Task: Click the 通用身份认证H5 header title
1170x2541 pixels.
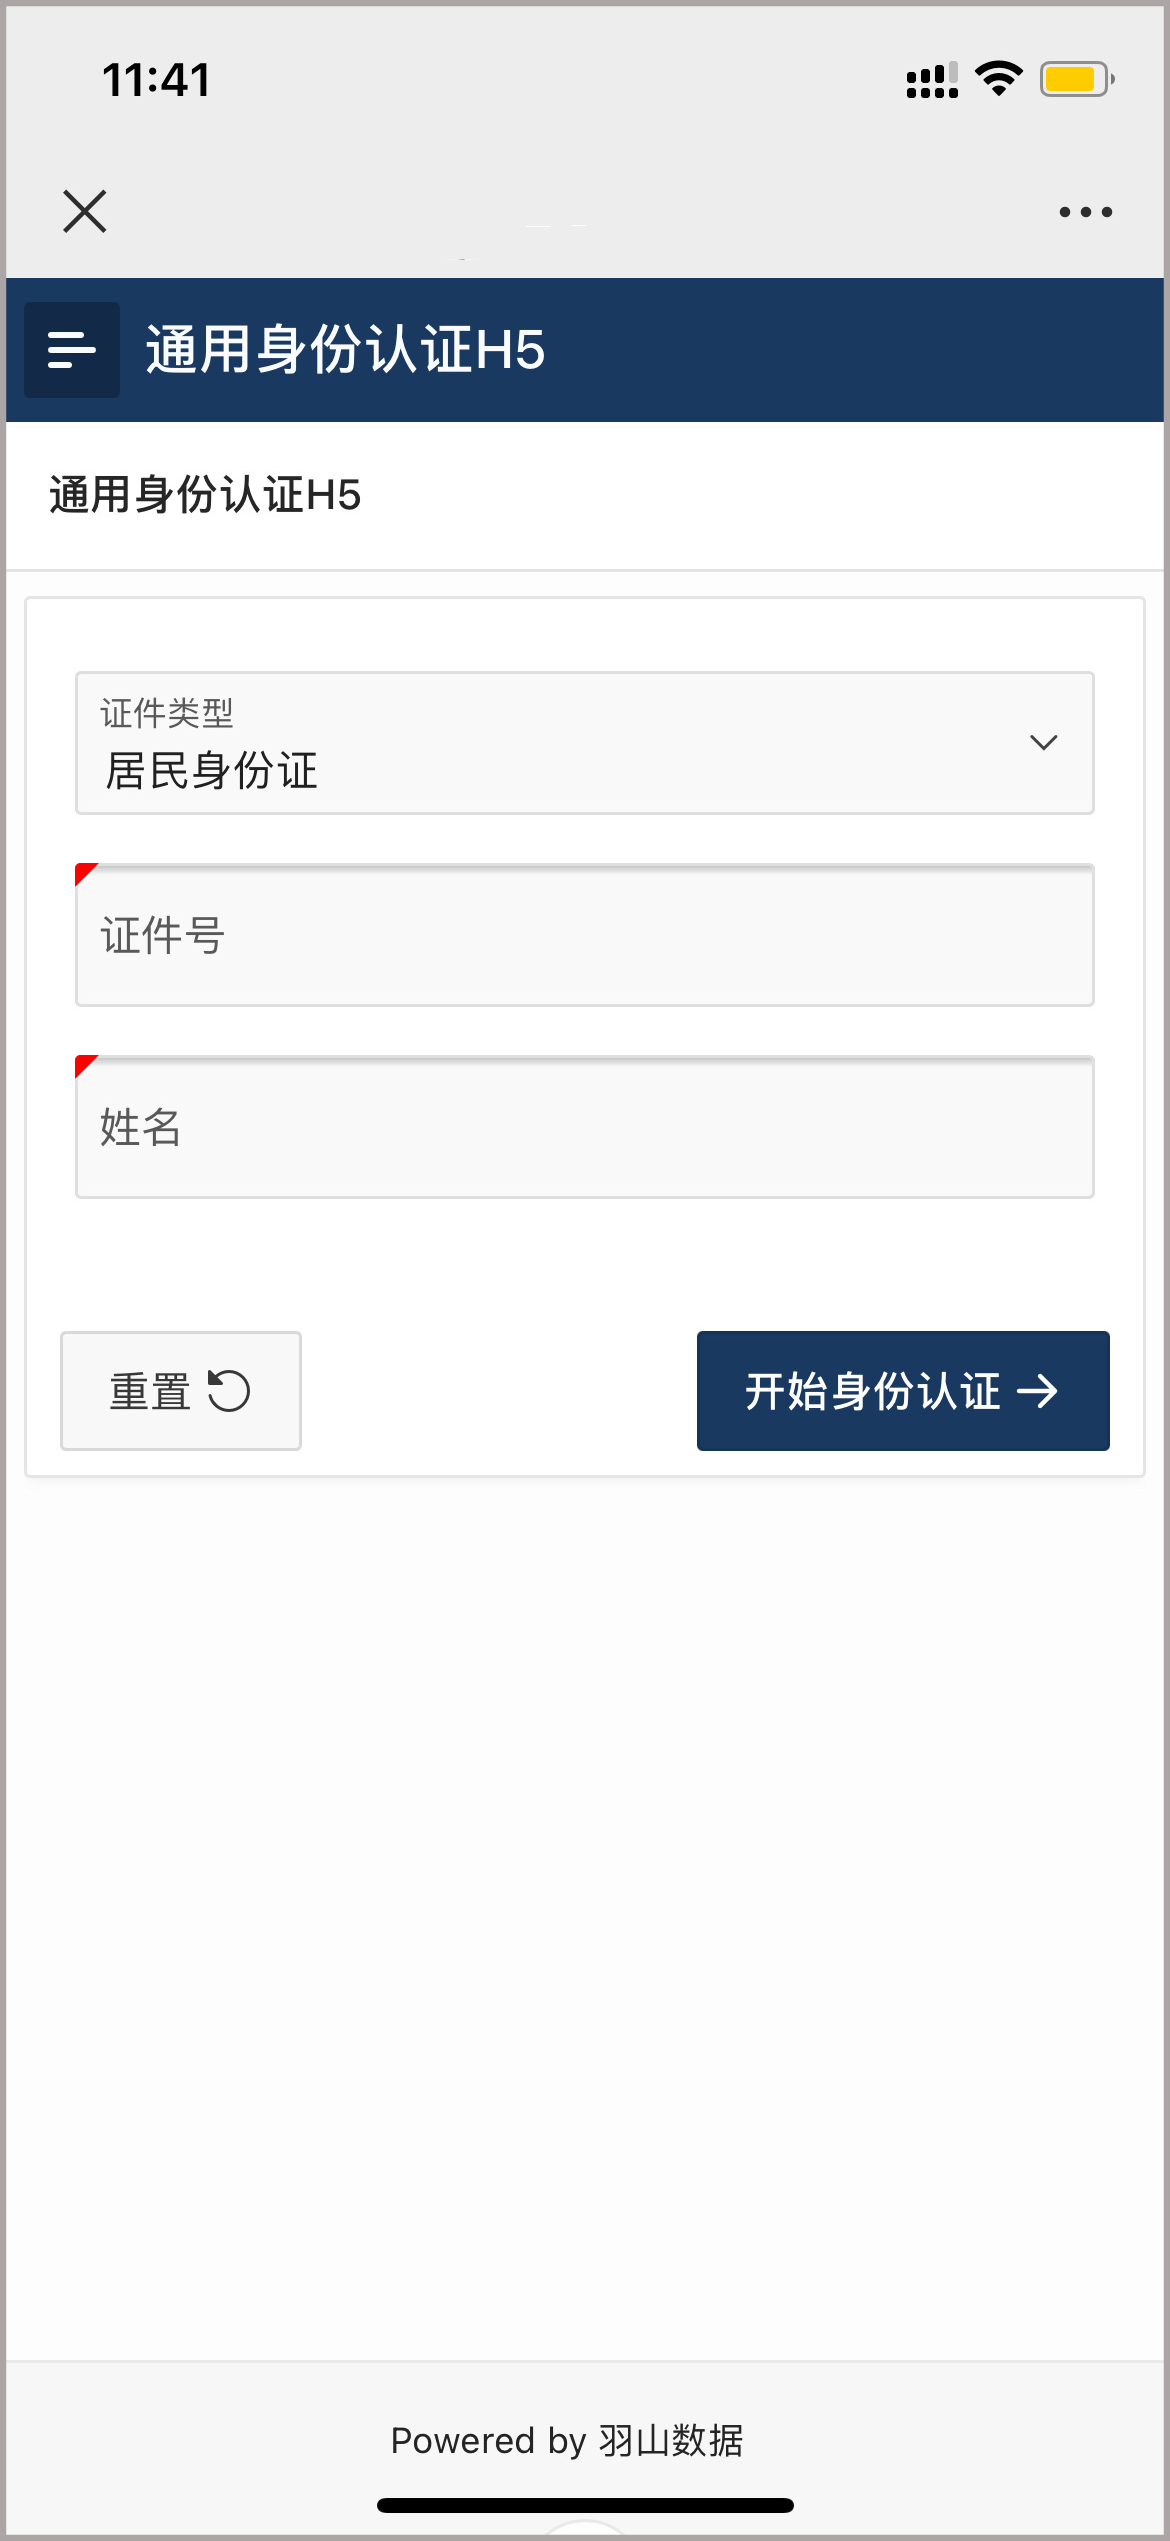Action: (x=343, y=348)
